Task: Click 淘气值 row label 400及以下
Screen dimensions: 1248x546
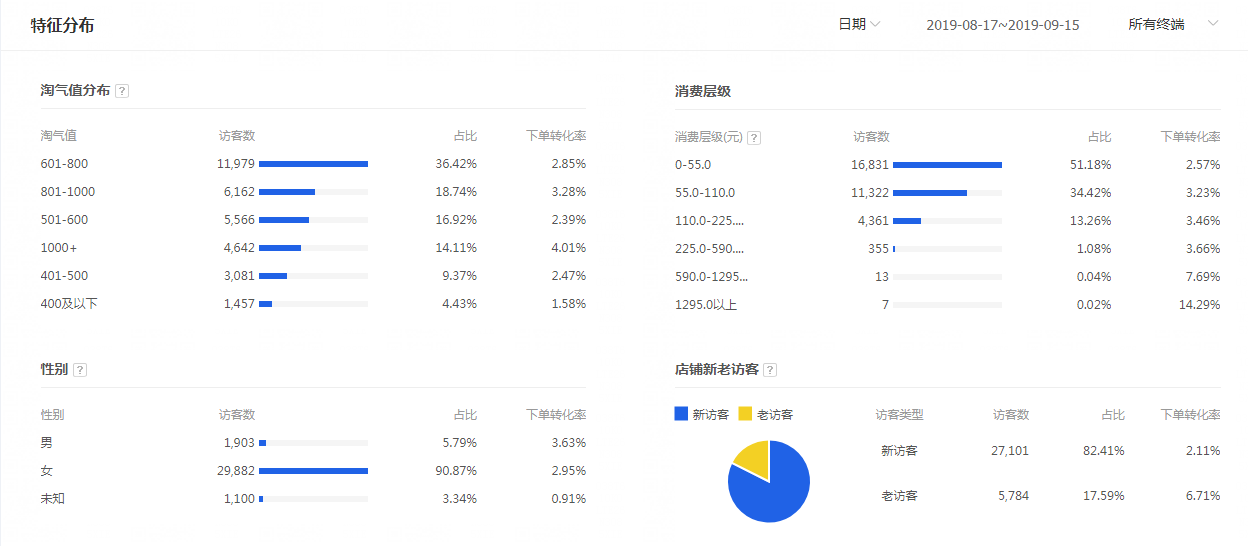Action: click(69, 304)
